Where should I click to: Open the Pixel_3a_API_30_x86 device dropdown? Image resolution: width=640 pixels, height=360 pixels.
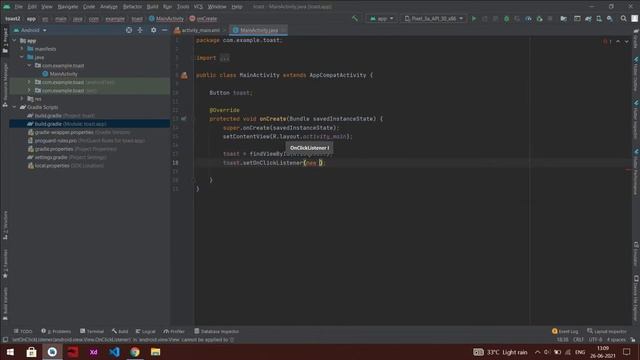point(434,18)
